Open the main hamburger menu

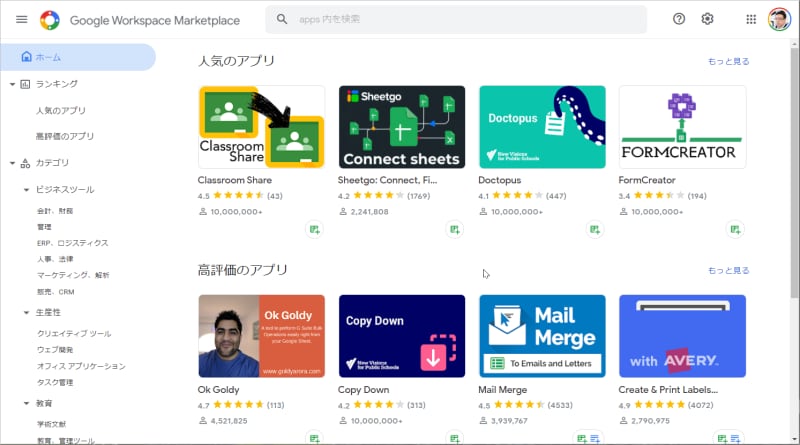pyautogui.click(x=21, y=19)
